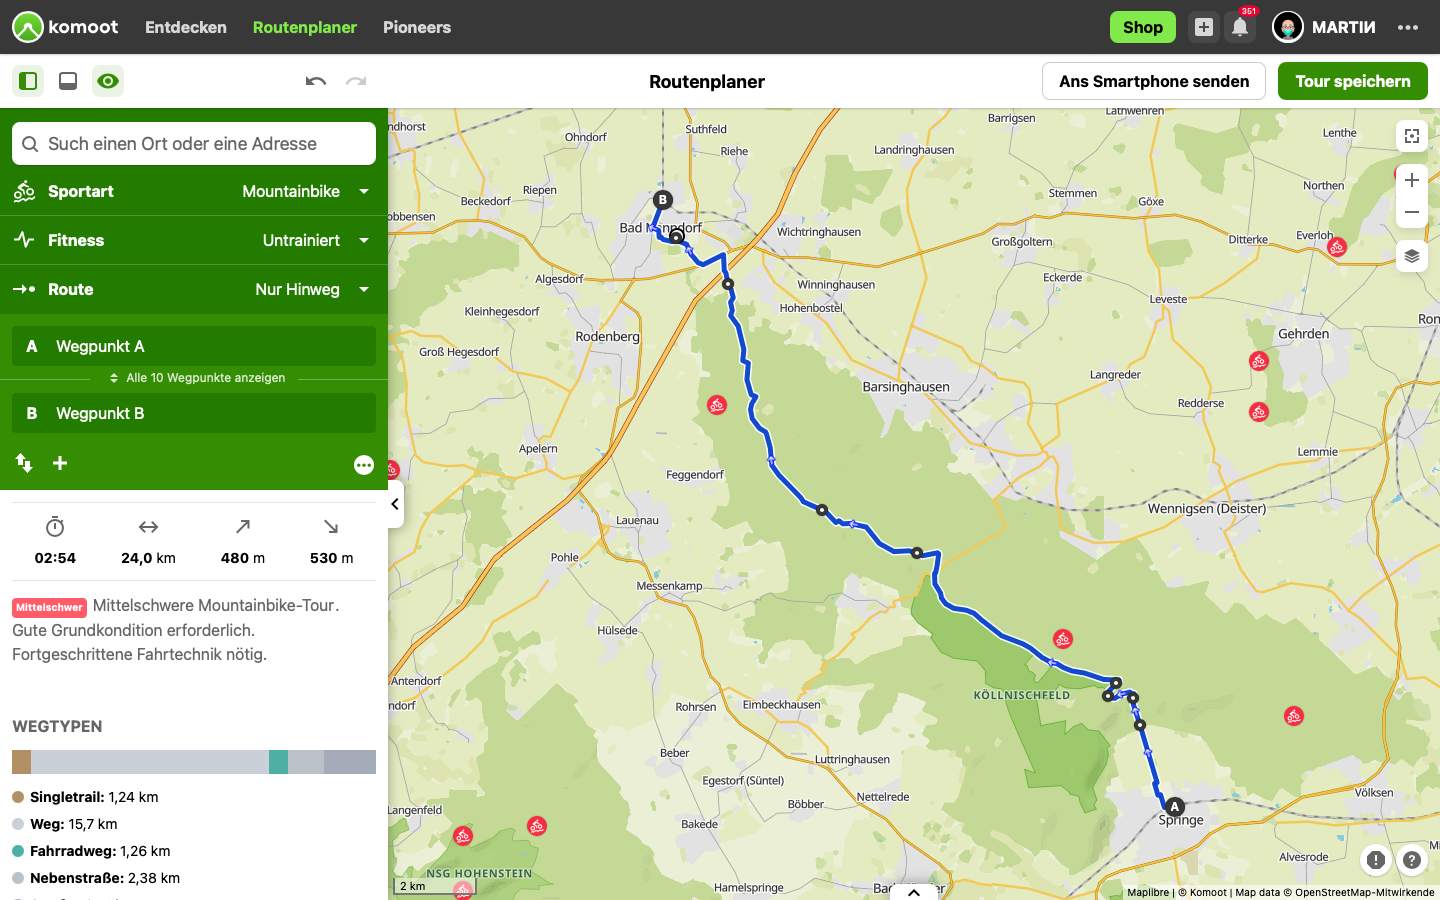Focus the place or address search field

(x=194, y=144)
